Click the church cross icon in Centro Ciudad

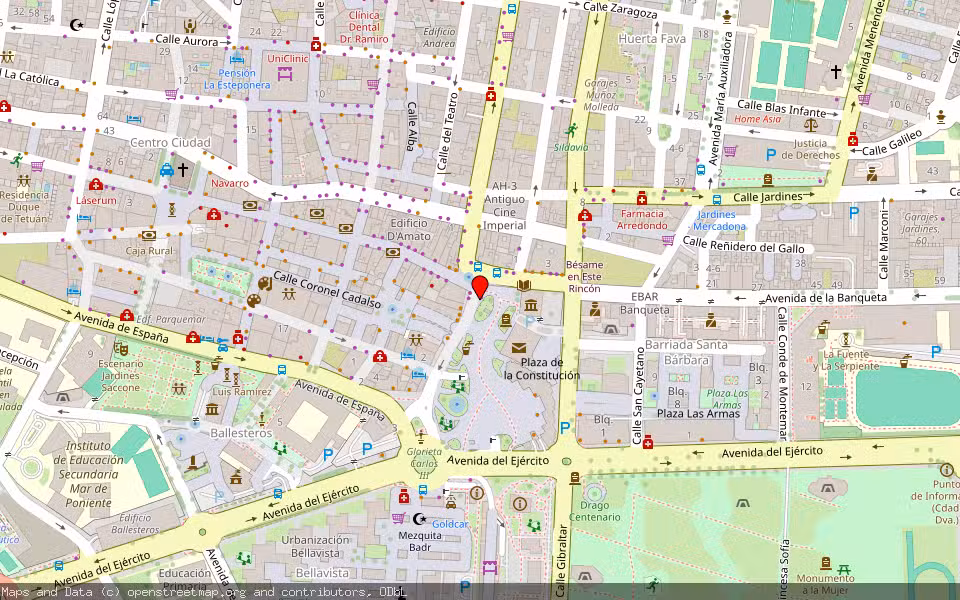click(183, 168)
